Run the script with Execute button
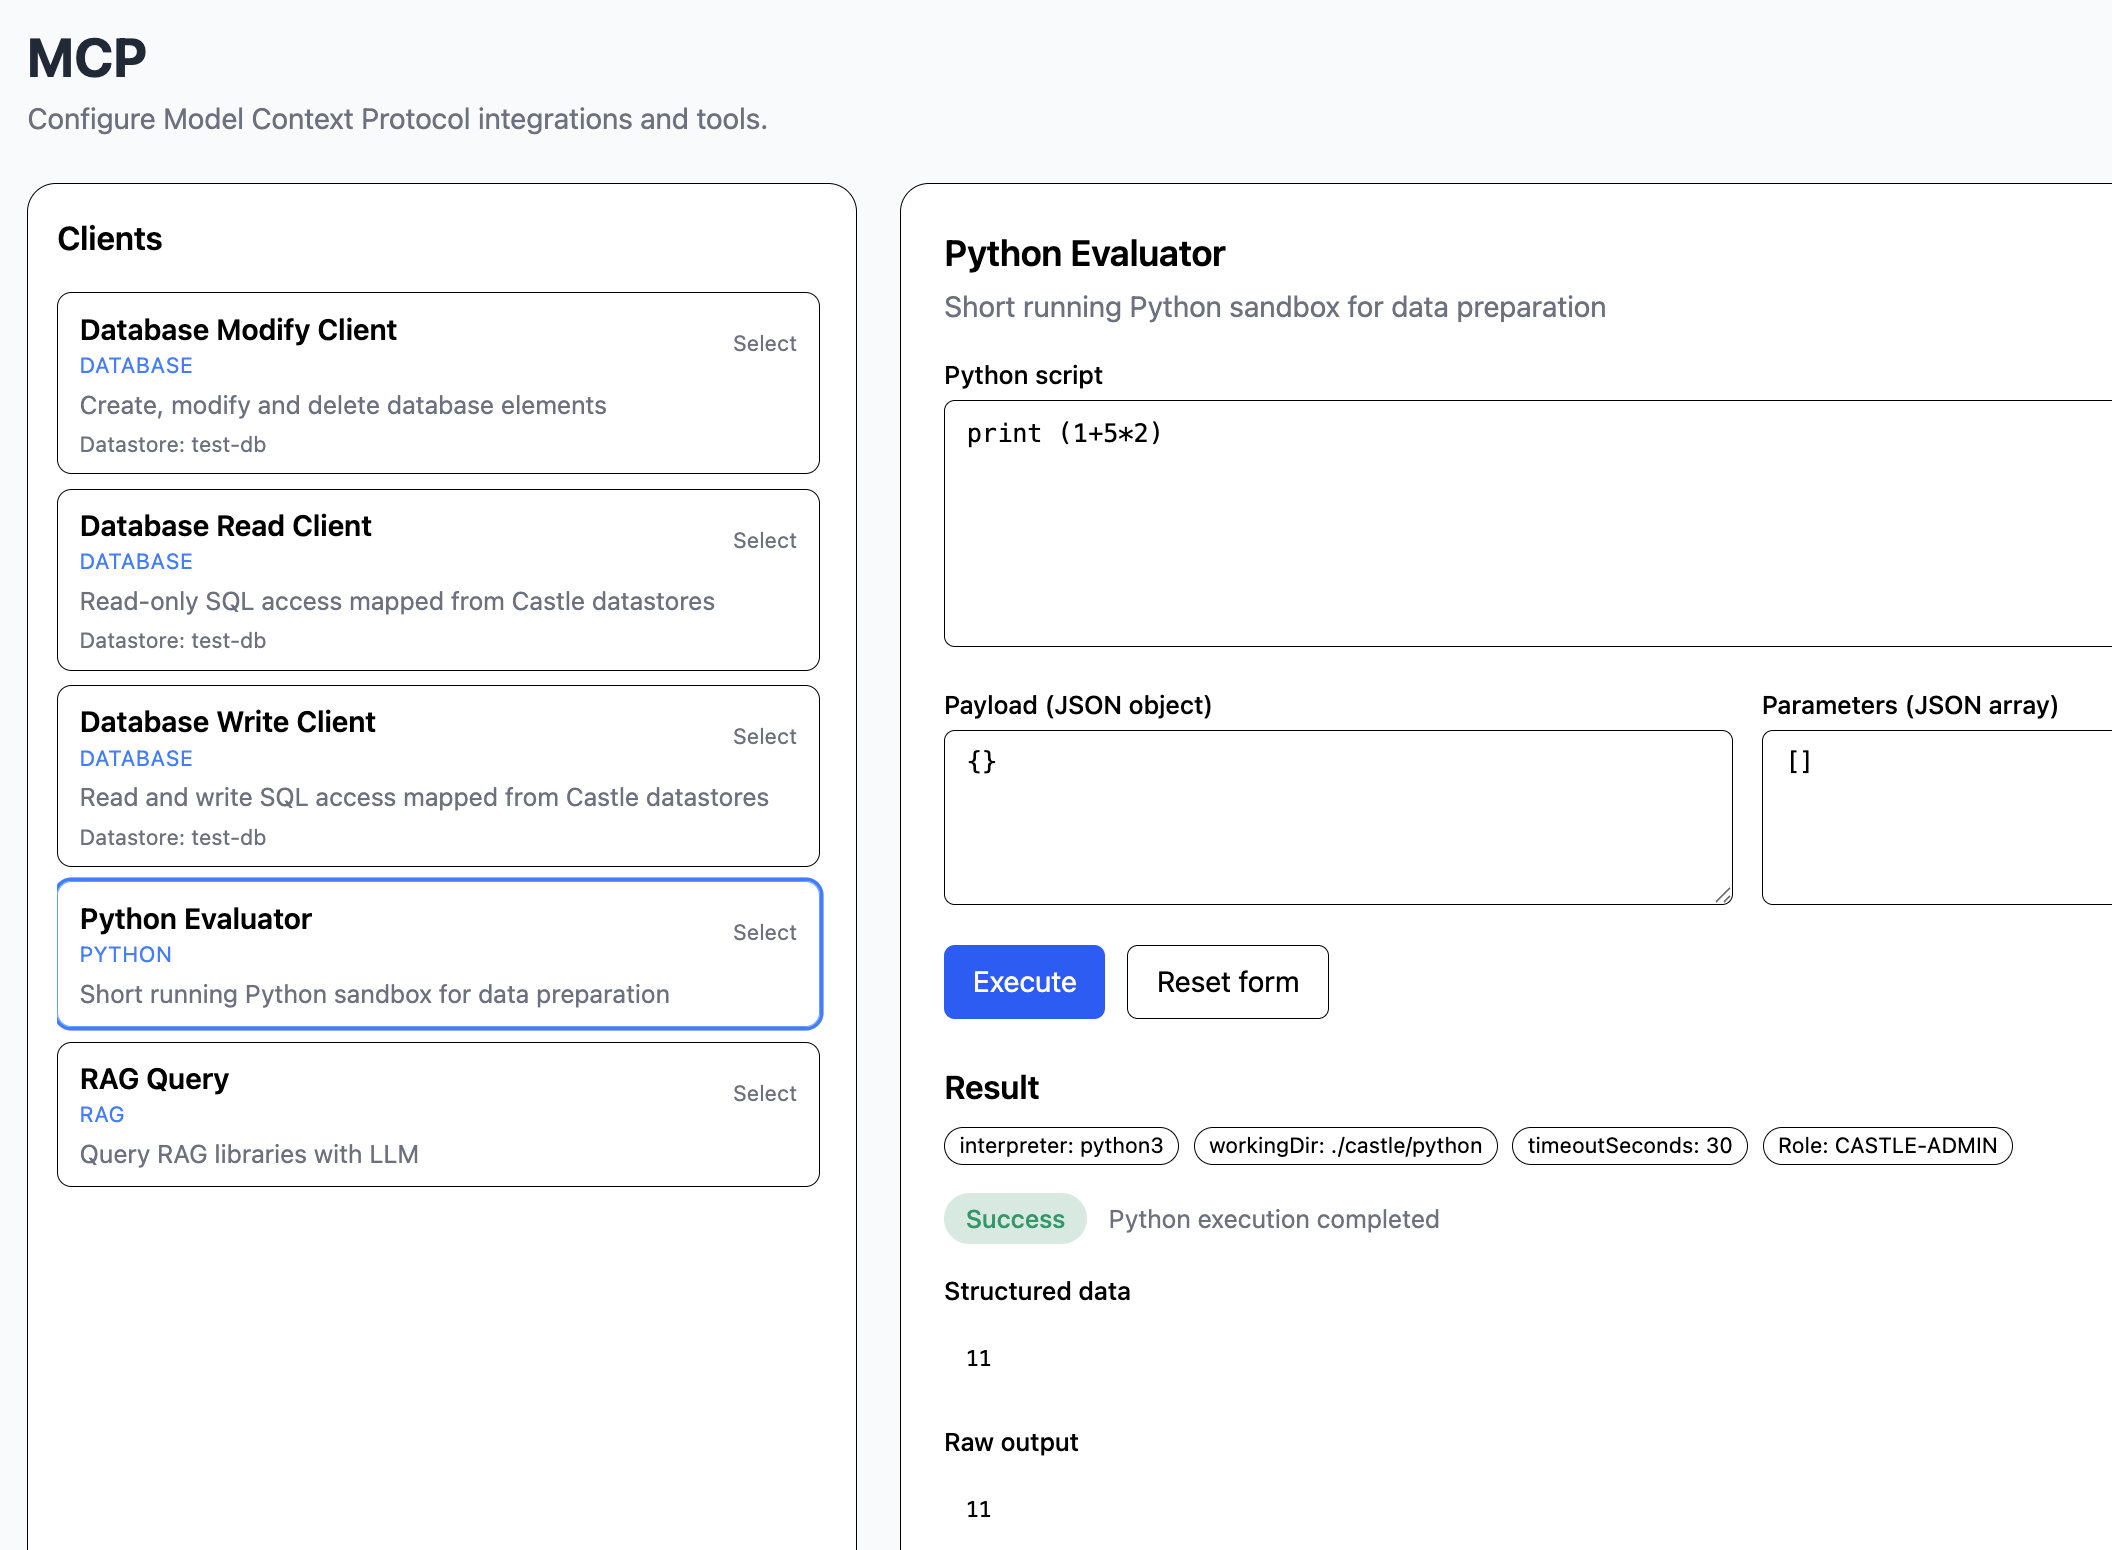 coord(1024,982)
